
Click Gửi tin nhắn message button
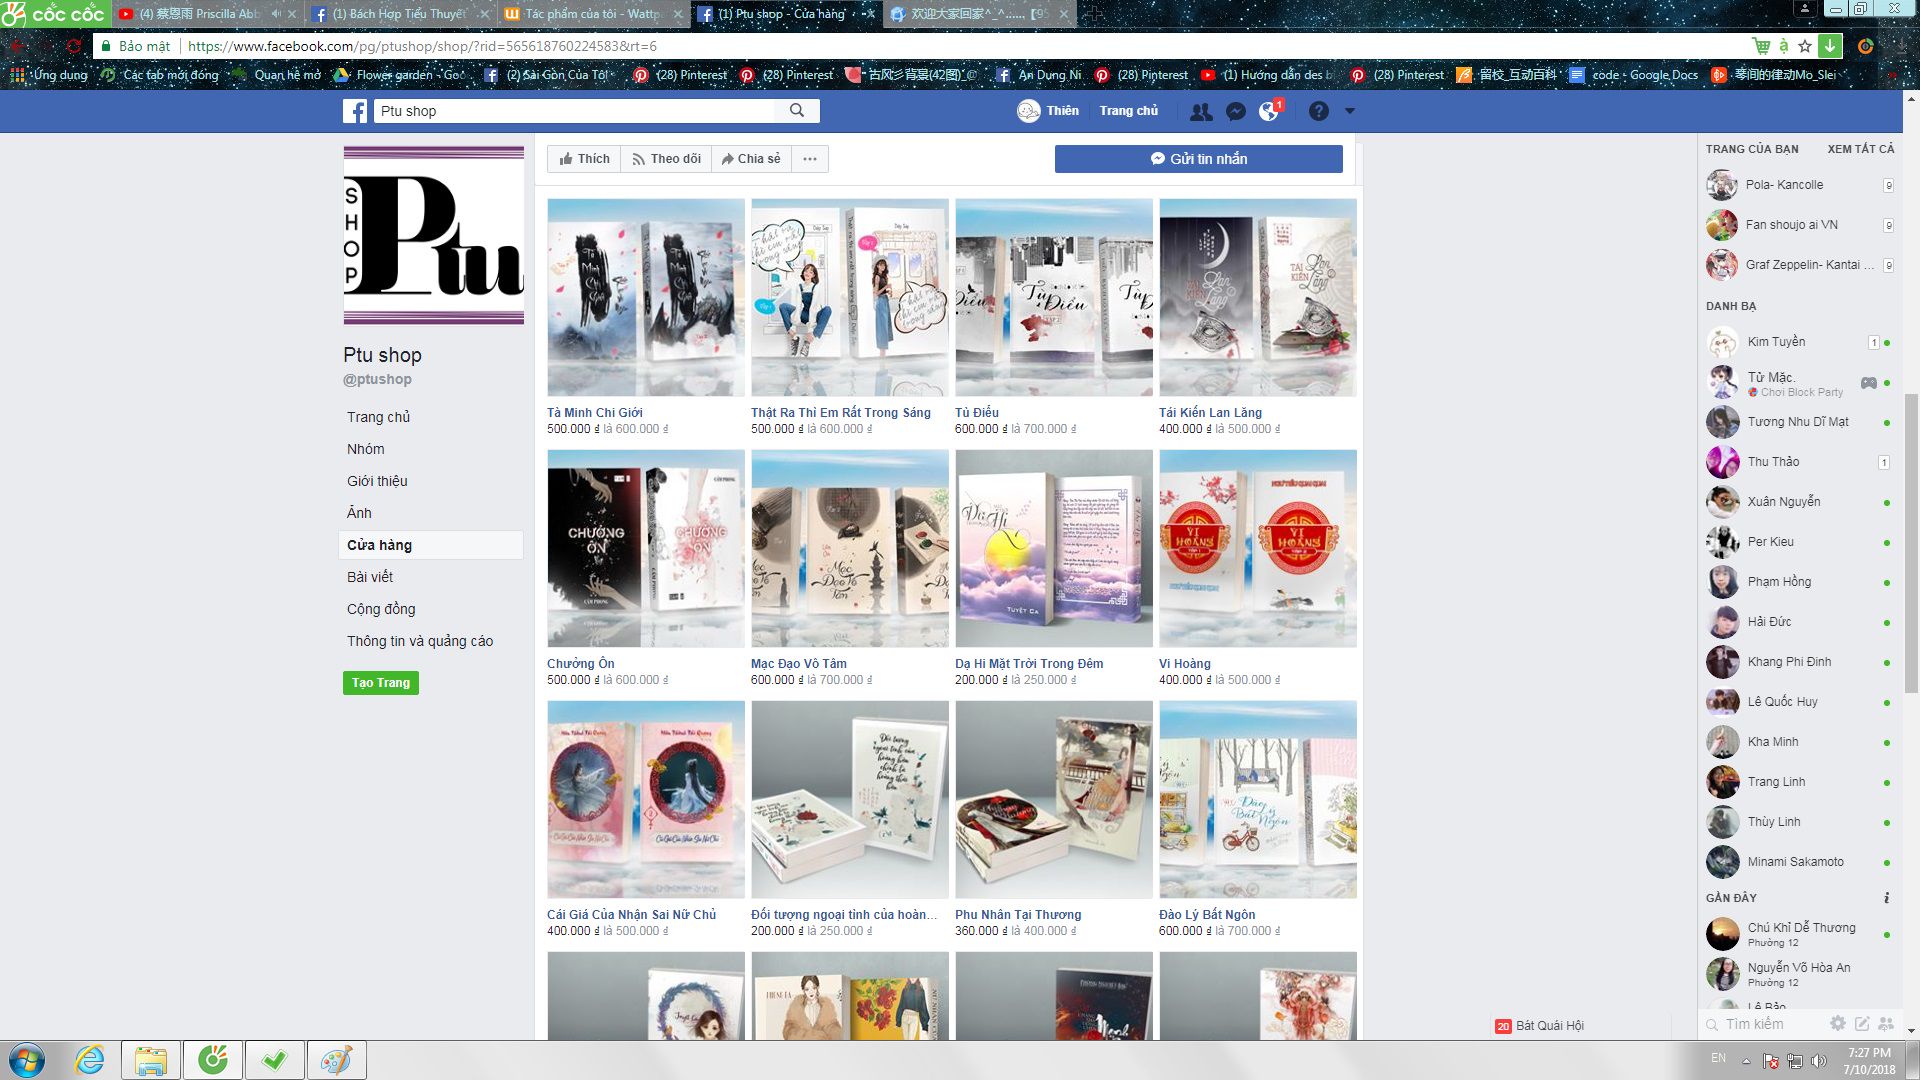[1198, 159]
